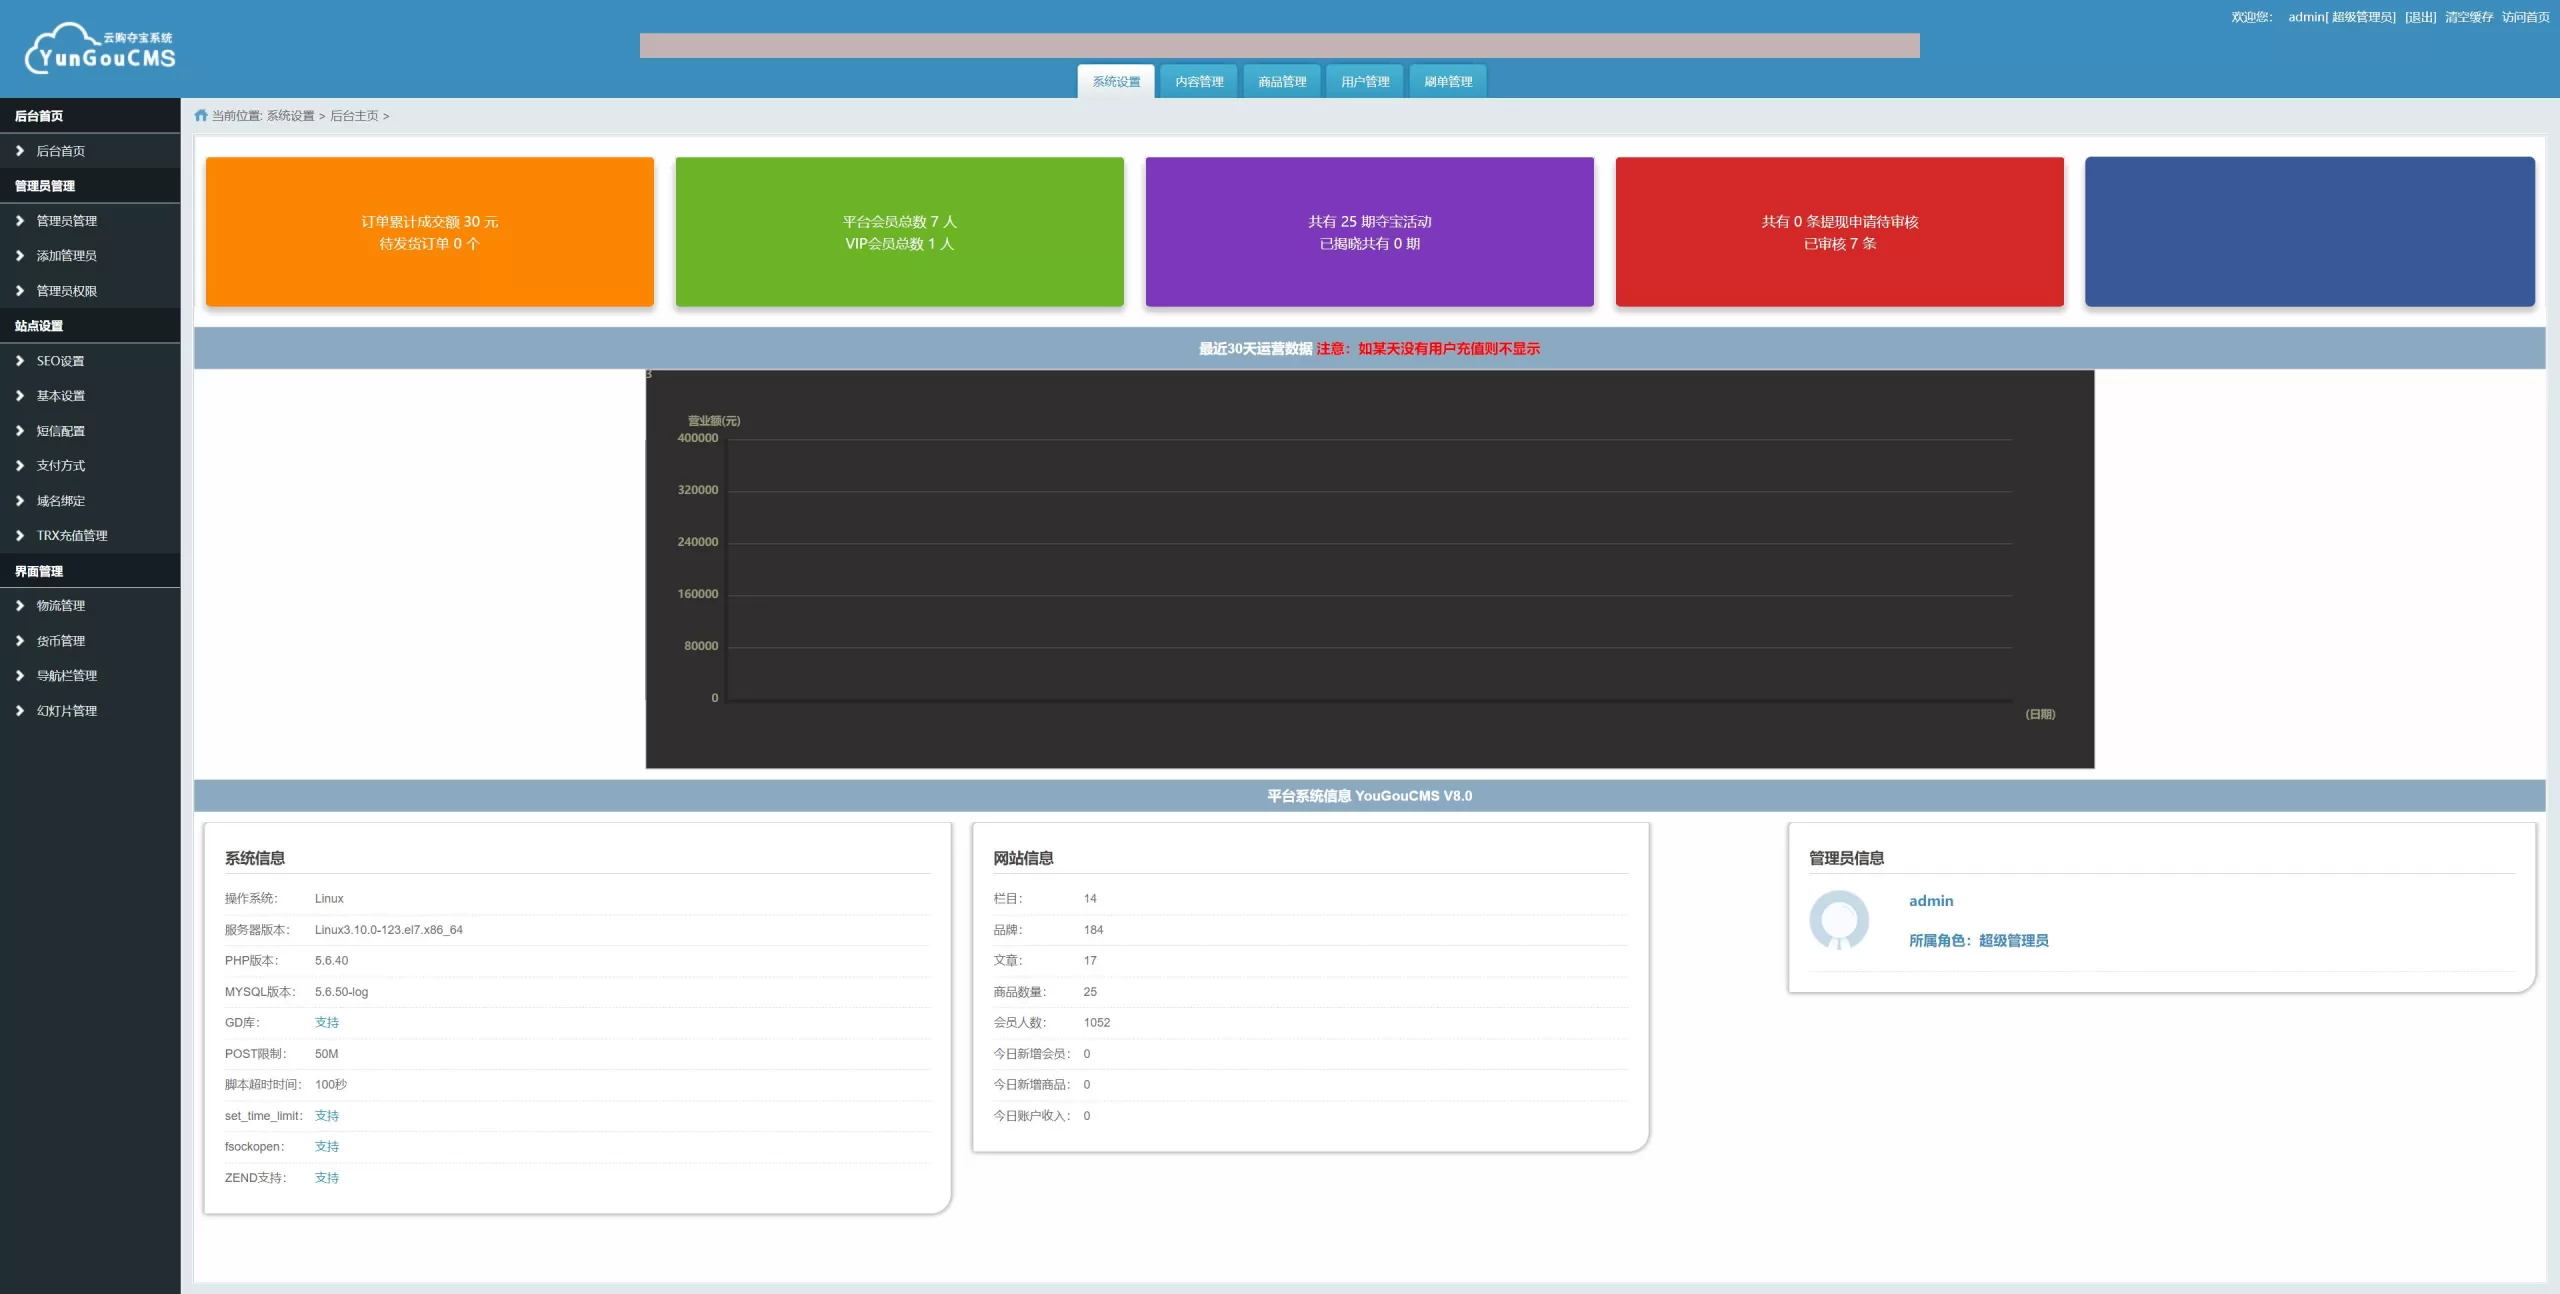The height and width of the screenshot is (1294, 2560).
Task: Click the [退出] logout link
Action: (2420, 17)
